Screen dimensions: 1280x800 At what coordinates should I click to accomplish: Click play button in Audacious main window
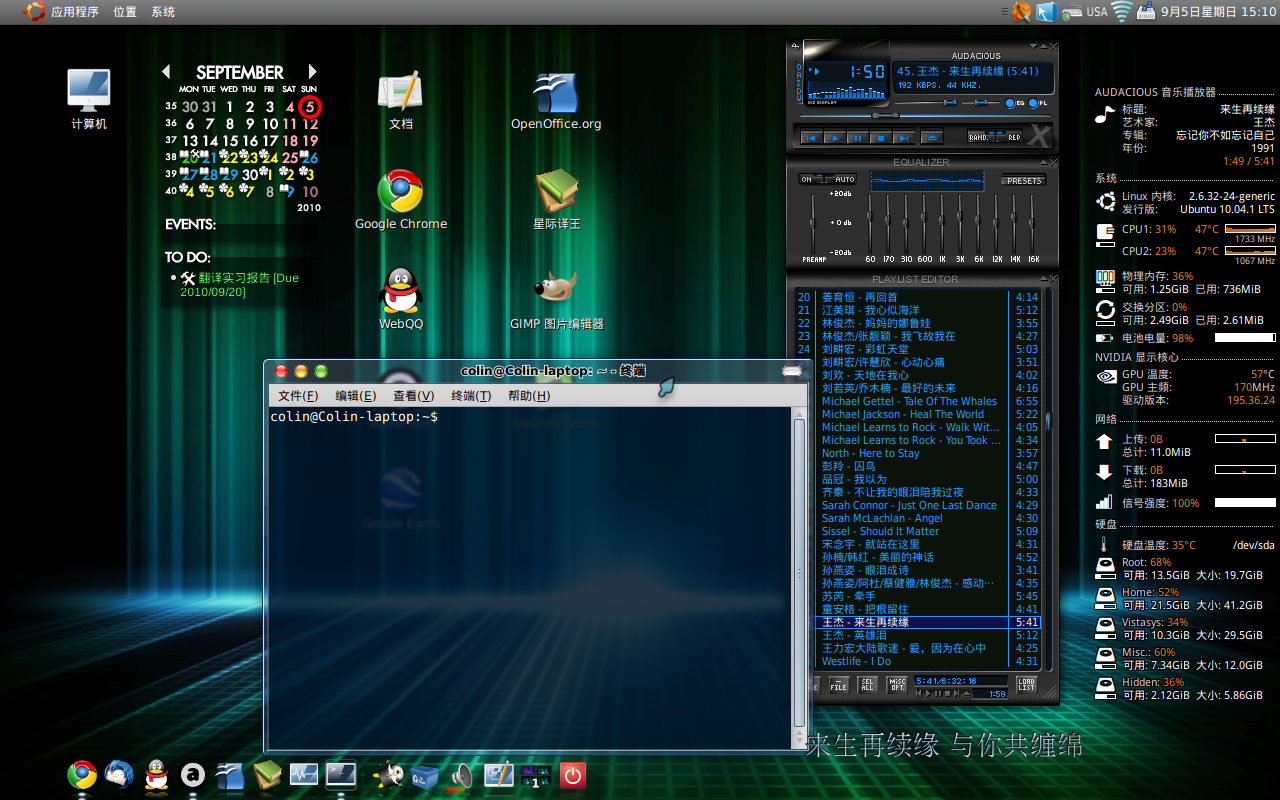[836, 138]
